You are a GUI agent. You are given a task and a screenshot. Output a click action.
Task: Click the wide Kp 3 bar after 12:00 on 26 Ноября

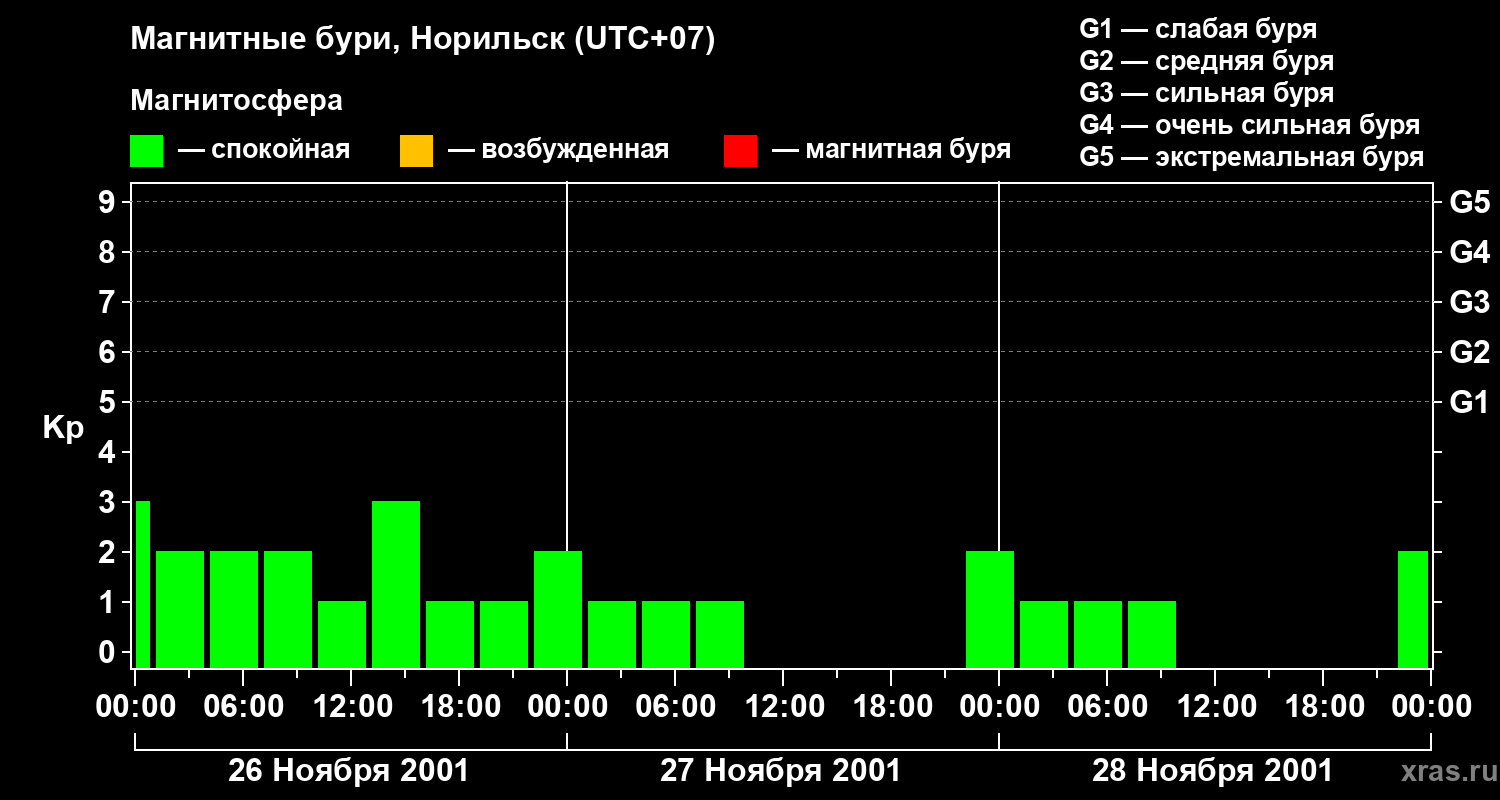[x=396, y=584]
